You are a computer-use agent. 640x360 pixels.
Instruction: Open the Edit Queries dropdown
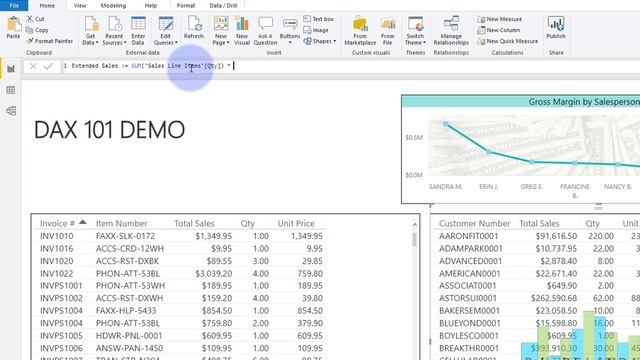165,31
